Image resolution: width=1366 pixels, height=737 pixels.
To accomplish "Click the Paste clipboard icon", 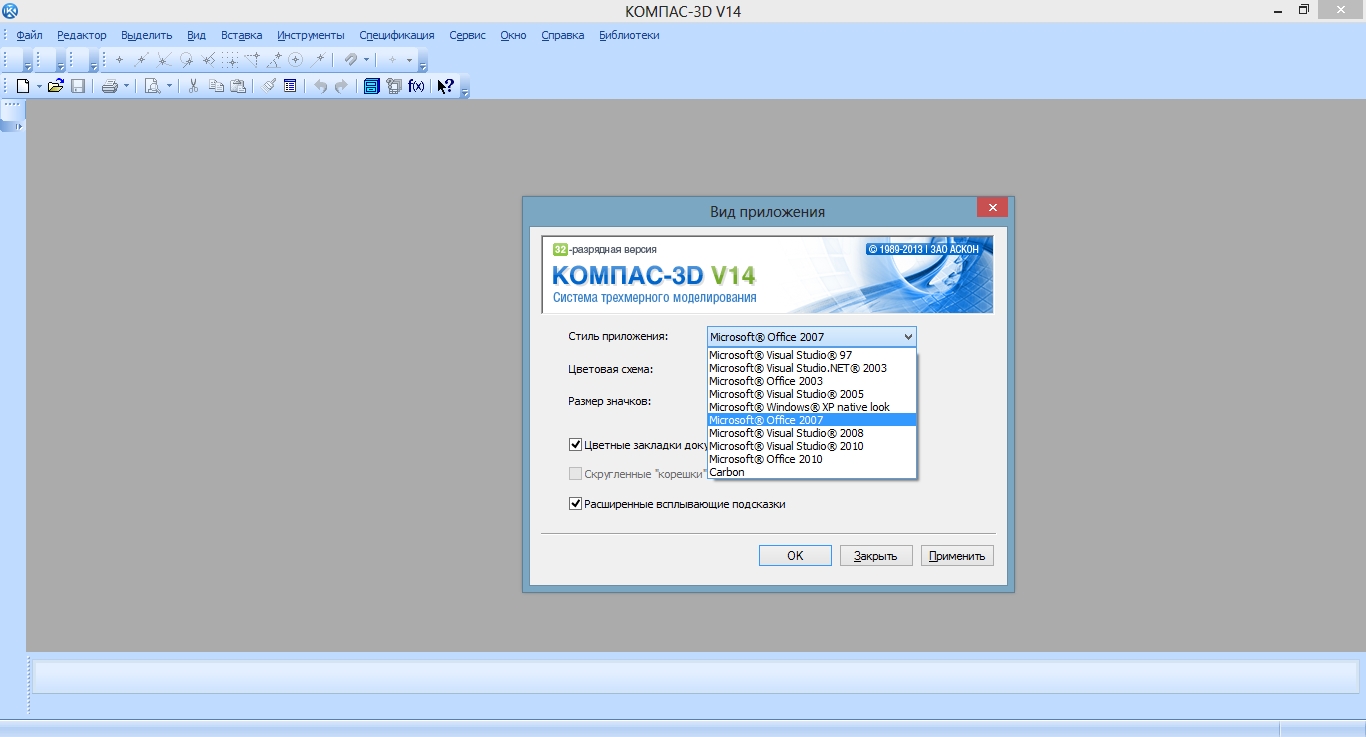I will tap(238, 87).
